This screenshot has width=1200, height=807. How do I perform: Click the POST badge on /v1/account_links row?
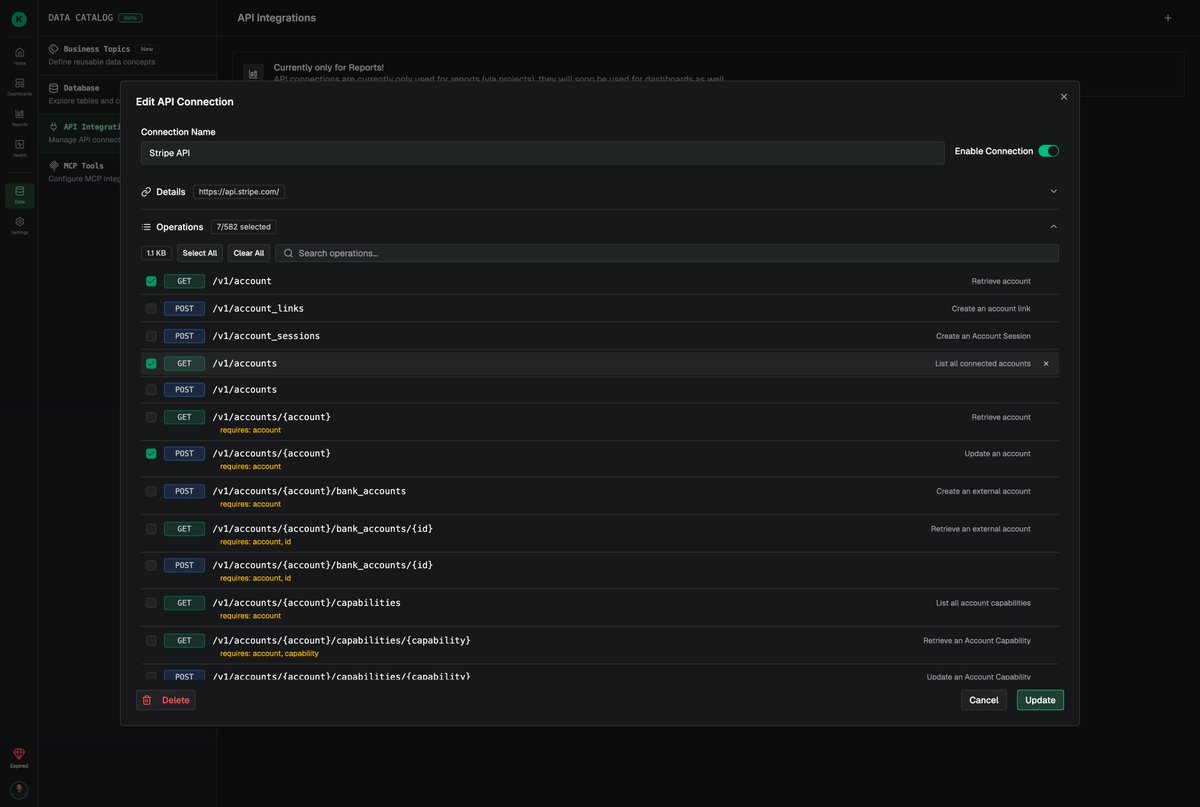pyautogui.click(x=184, y=309)
